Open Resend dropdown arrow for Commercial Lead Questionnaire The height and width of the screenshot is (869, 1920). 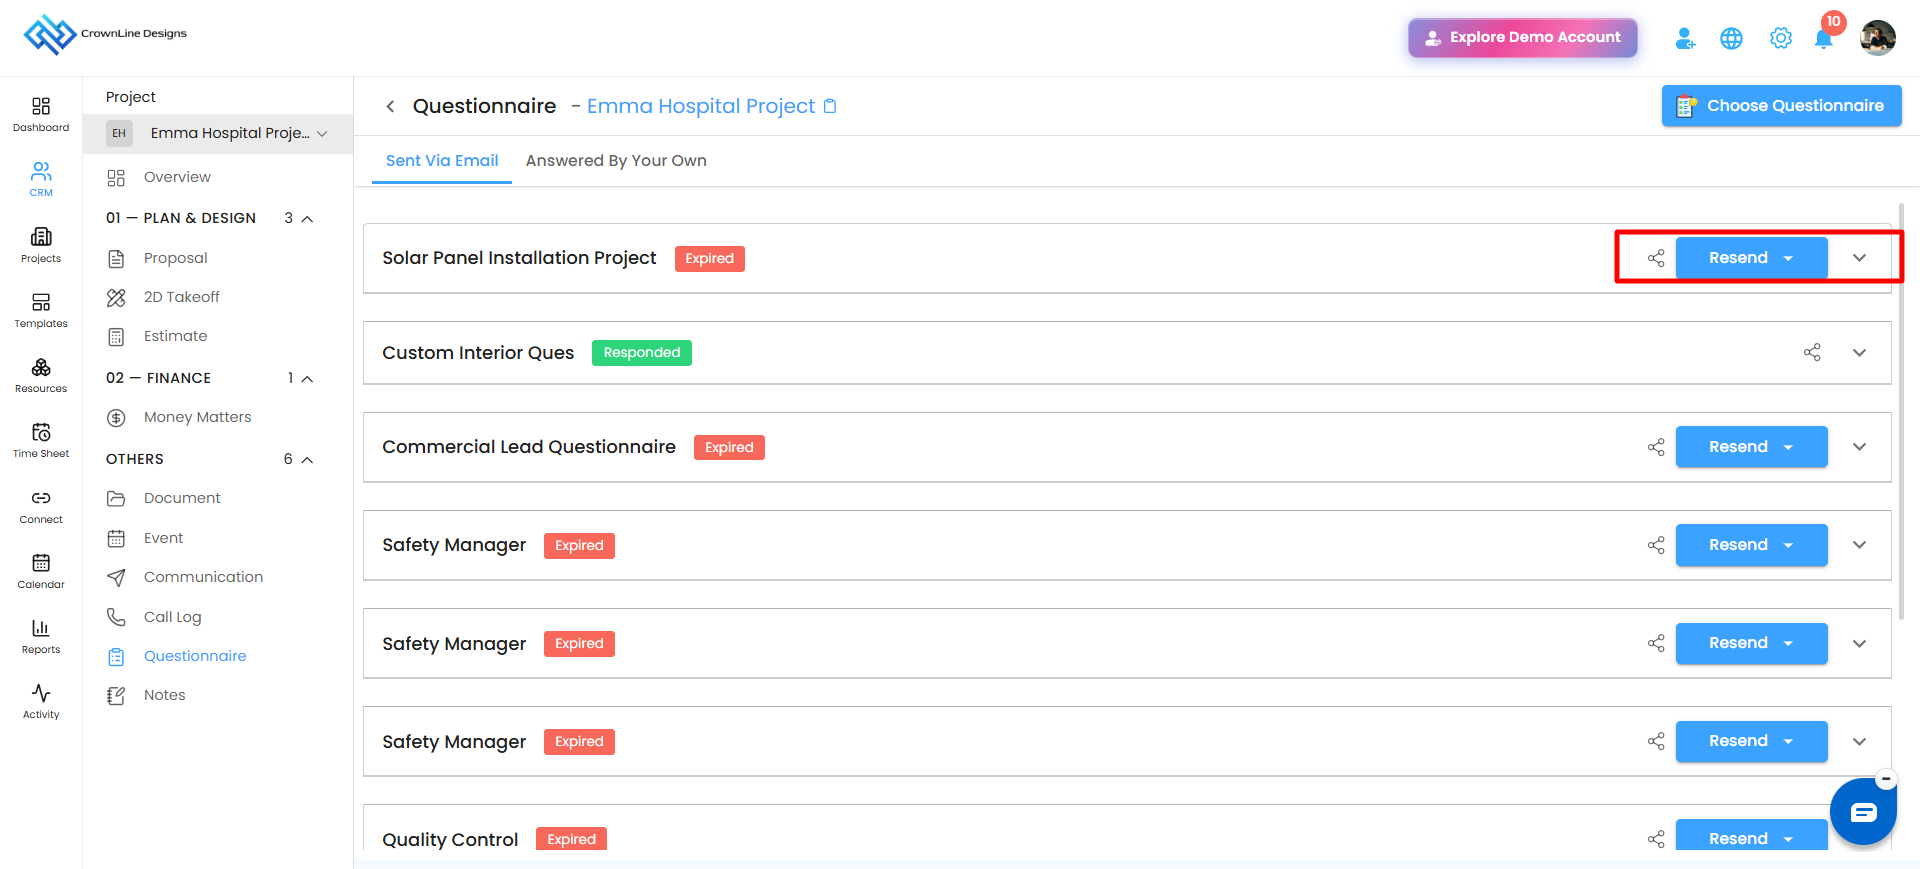(1788, 447)
